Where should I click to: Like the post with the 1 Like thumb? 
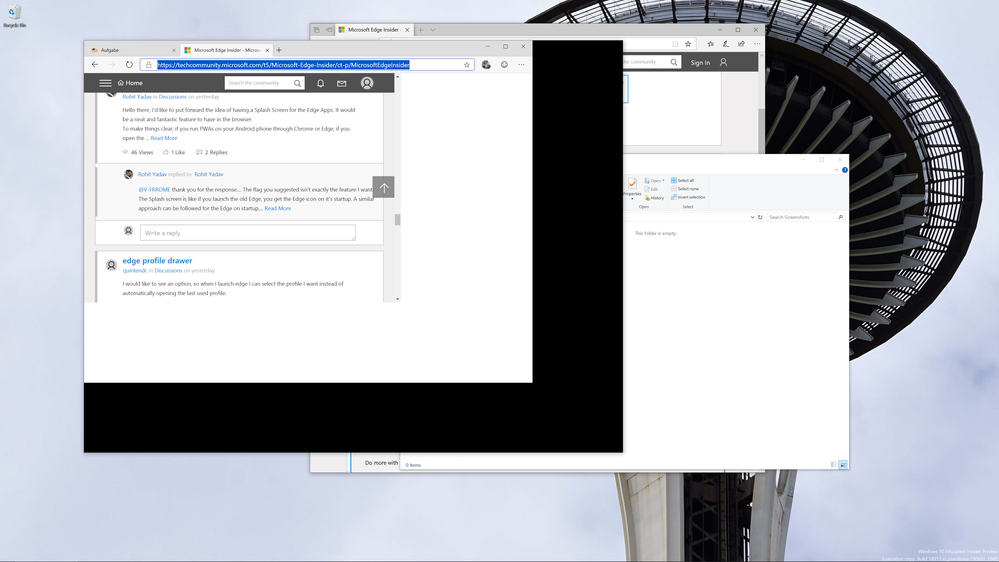173,152
